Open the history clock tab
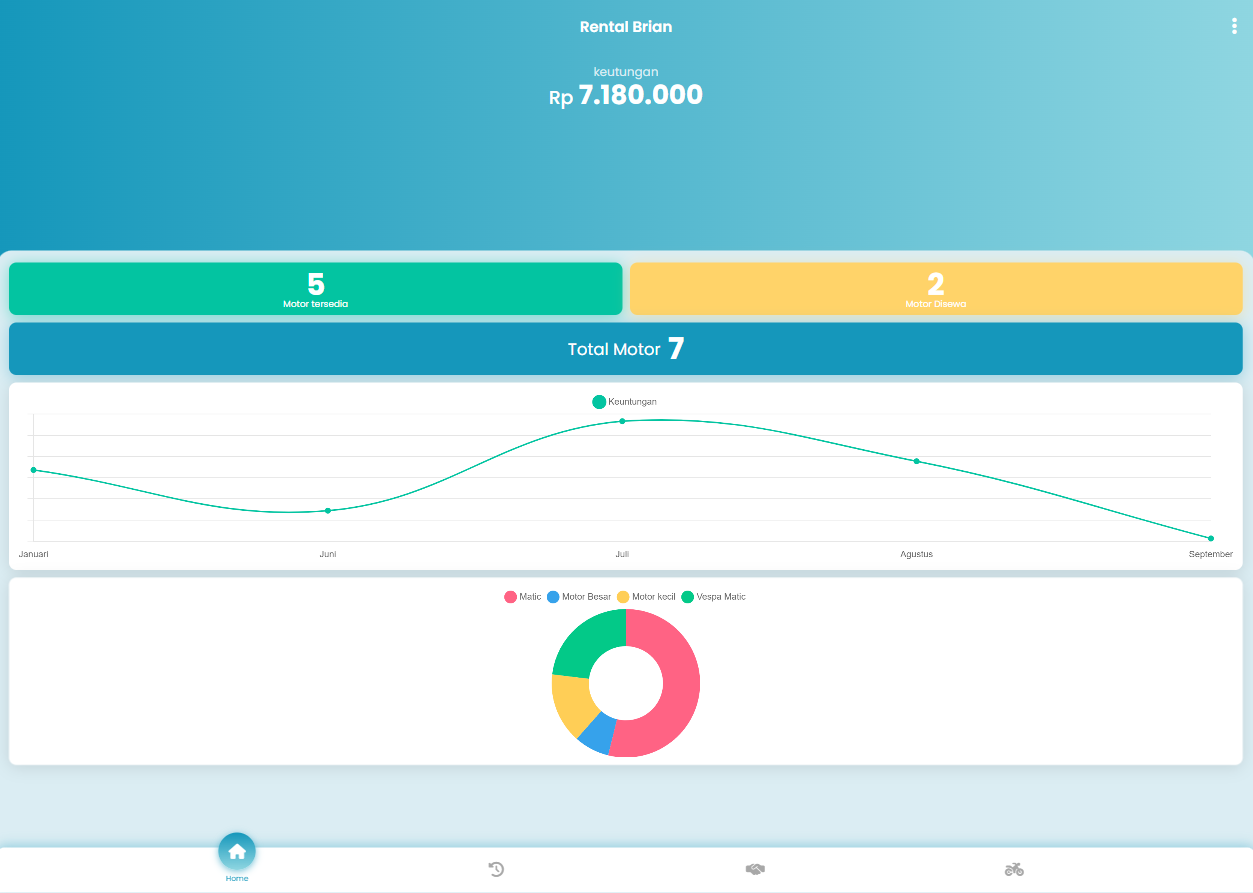 coord(496,869)
